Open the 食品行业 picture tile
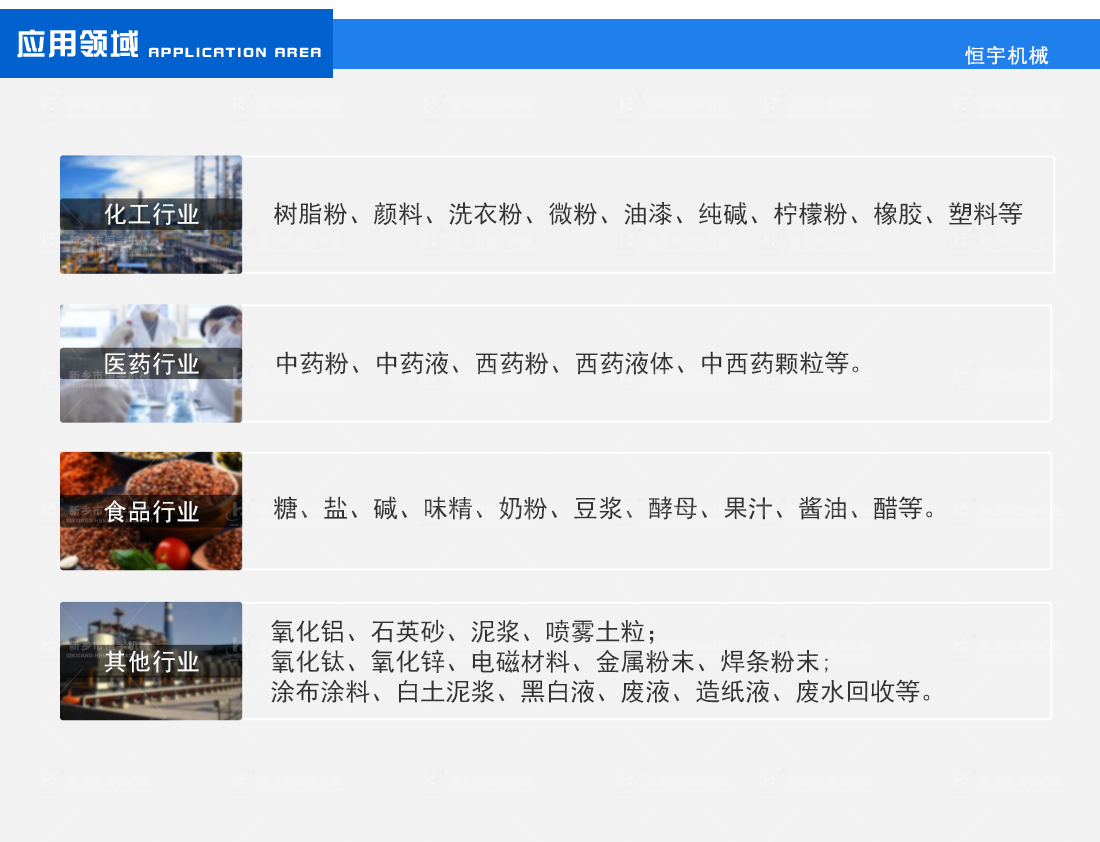The height and width of the screenshot is (842, 1100). tap(151, 511)
